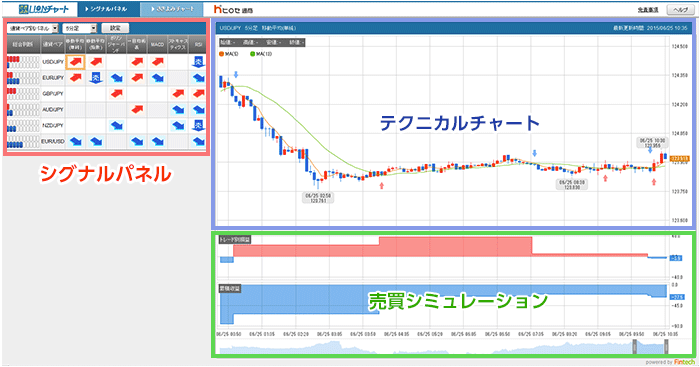700x367 pixels.
Task: Click the 一目均衡表 column header
Action: pyautogui.click(x=137, y=44)
